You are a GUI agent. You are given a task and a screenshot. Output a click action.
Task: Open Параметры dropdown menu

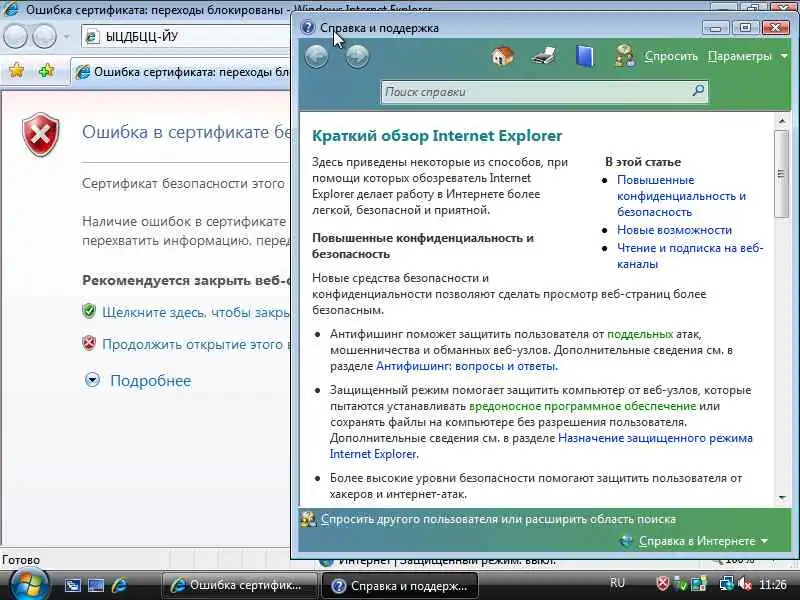click(x=747, y=56)
